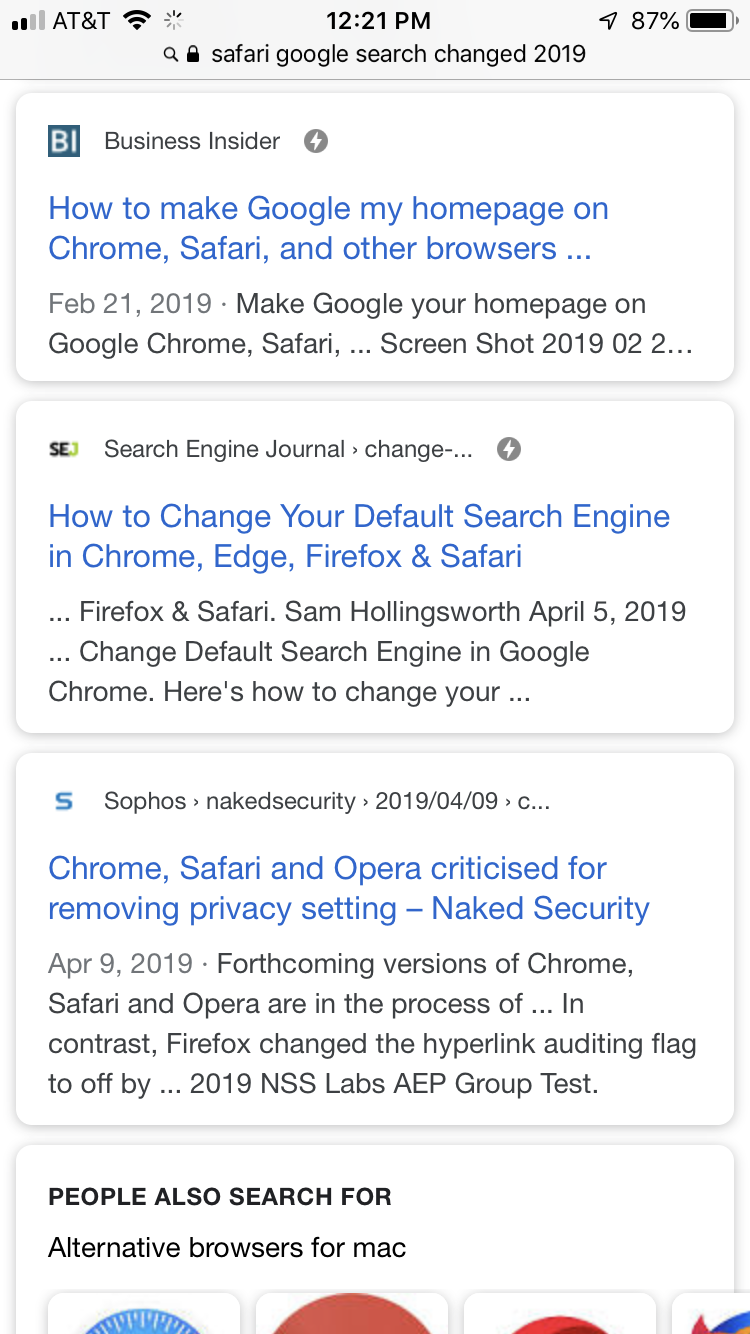This screenshot has height=1334, width=750.
Task: Tap the AMP lightning icon beside Business Insider
Action: (x=316, y=141)
